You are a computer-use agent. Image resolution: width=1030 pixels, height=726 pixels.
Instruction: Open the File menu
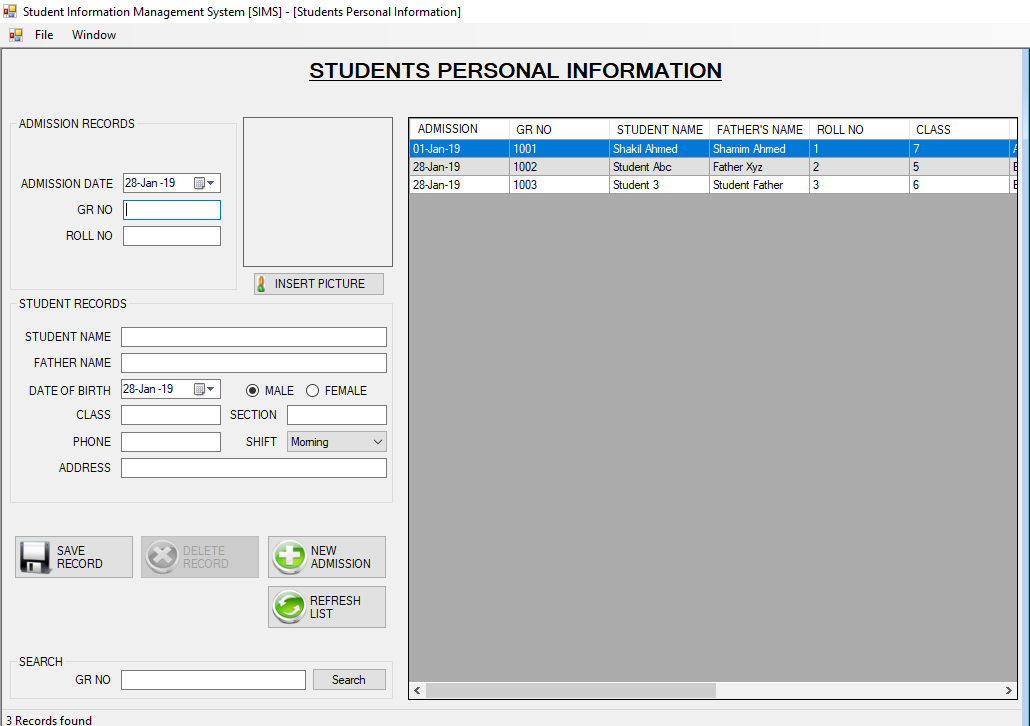point(44,35)
